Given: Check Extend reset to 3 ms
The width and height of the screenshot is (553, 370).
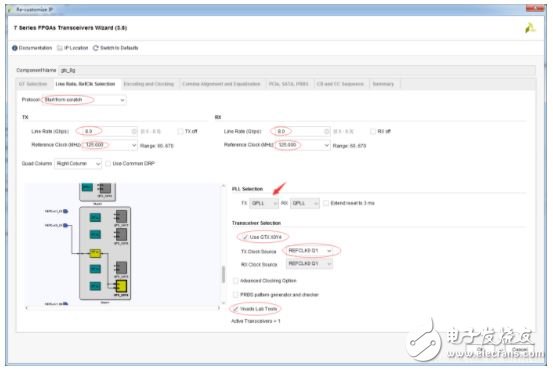Looking at the screenshot, I should point(326,203).
